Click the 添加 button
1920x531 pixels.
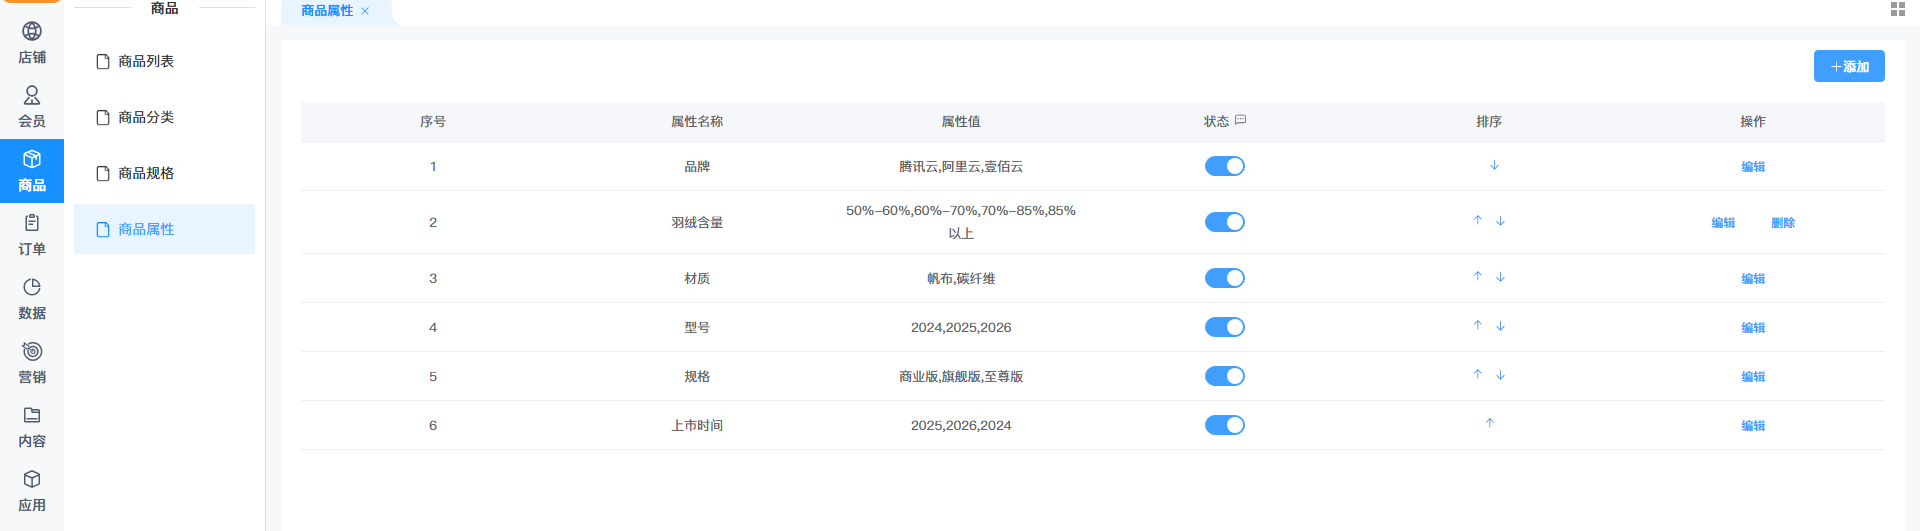coord(1849,66)
